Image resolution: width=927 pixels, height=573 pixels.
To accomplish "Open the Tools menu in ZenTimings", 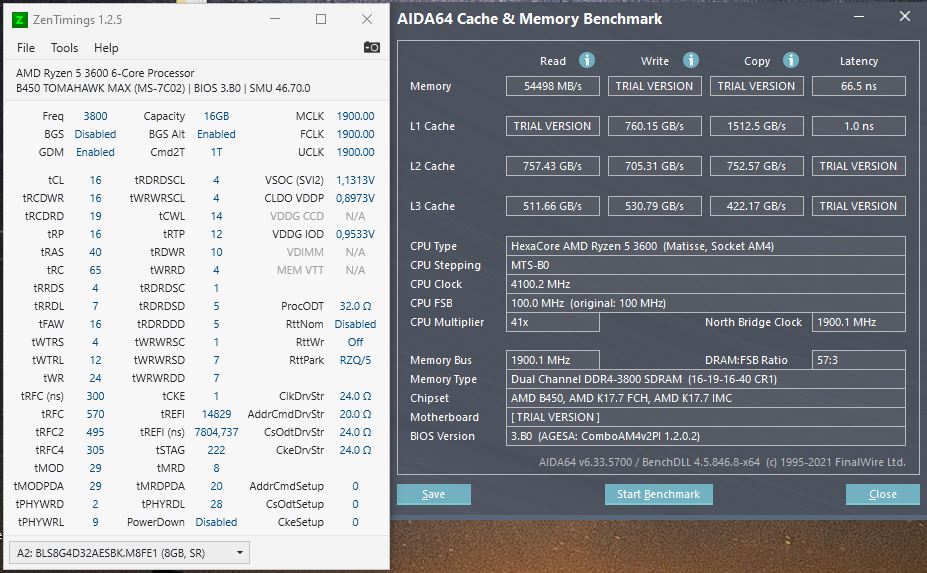I will click(64, 48).
